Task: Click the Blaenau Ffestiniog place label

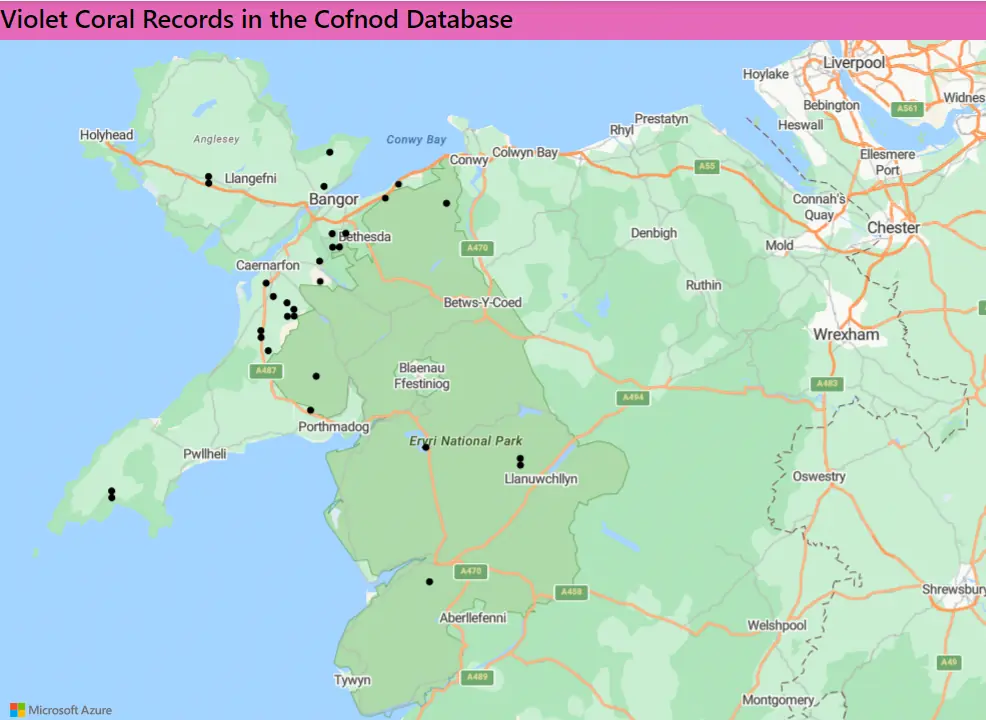Action: tap(424, 375)
